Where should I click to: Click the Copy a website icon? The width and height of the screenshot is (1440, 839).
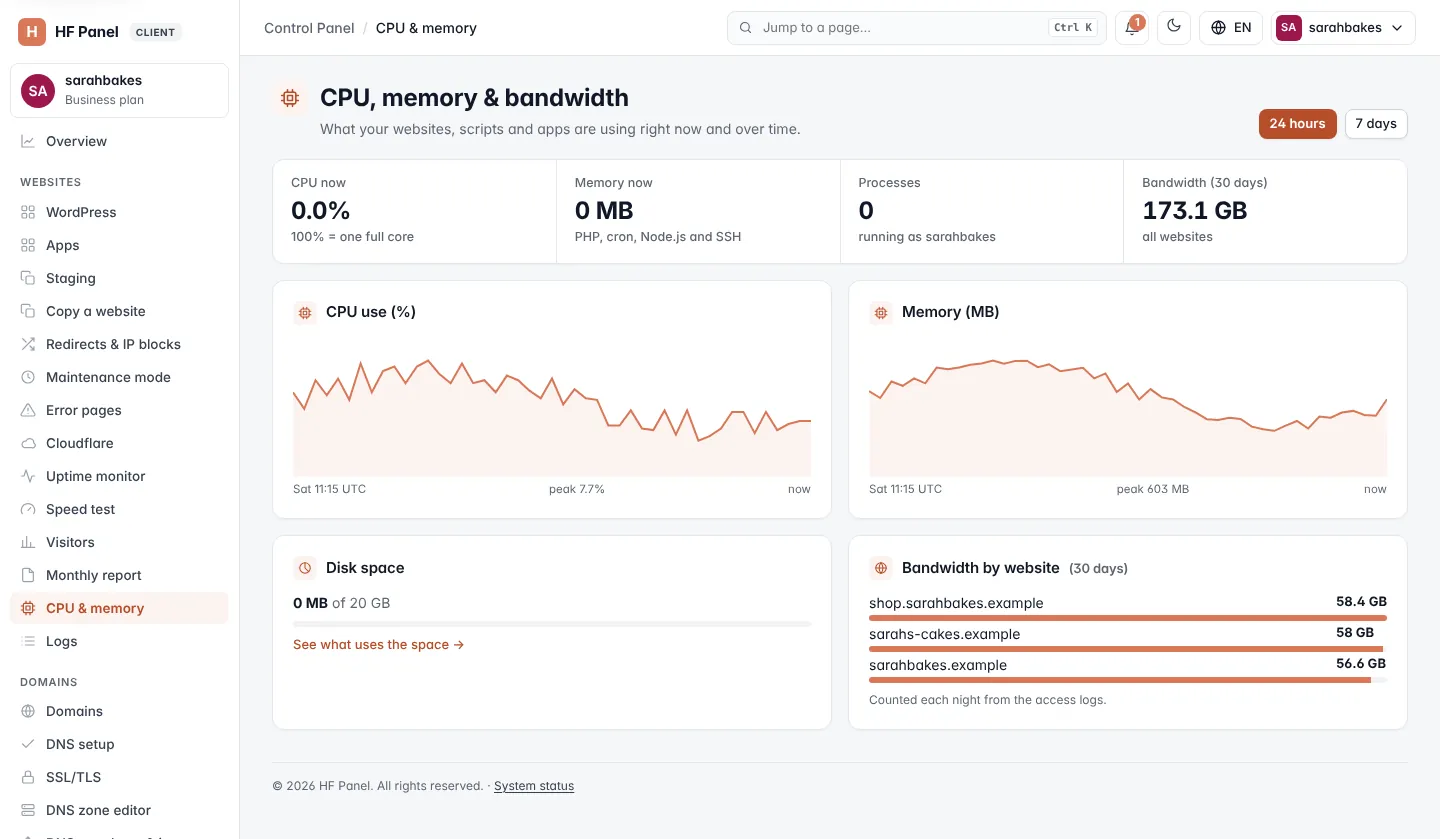[28, 311]
